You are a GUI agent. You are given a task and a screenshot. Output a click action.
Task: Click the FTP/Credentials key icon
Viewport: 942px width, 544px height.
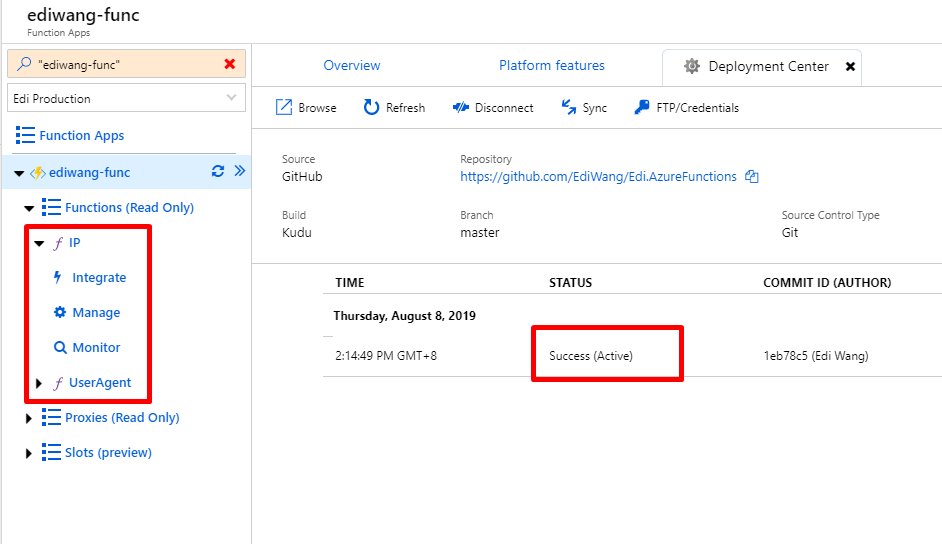coord(642,107)
